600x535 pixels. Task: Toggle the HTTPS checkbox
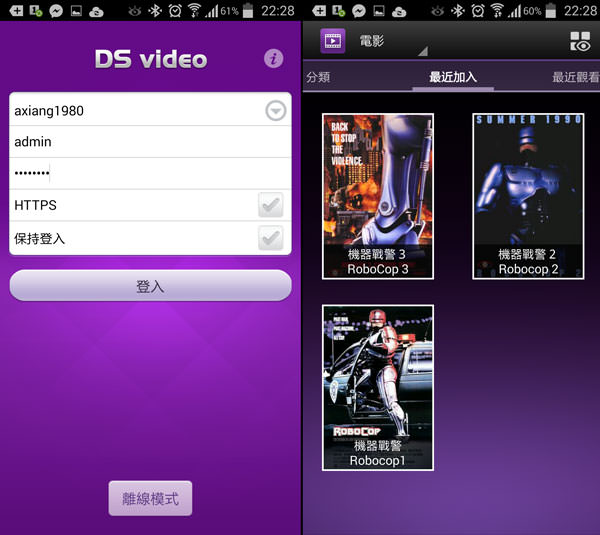271,205
